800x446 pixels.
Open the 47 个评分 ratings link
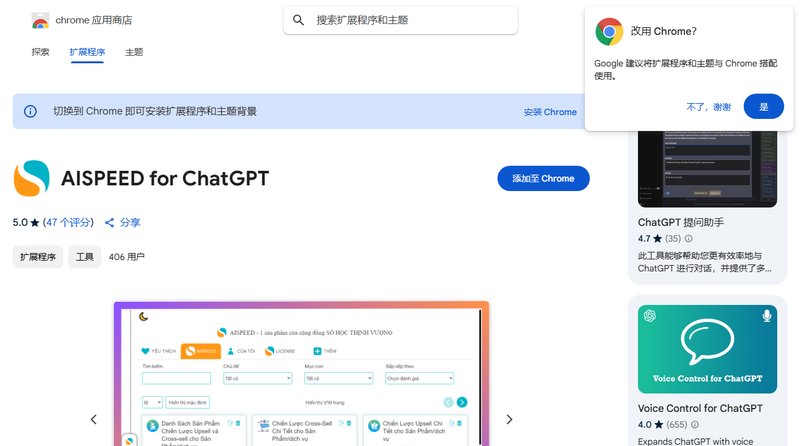tap(68, 222)
